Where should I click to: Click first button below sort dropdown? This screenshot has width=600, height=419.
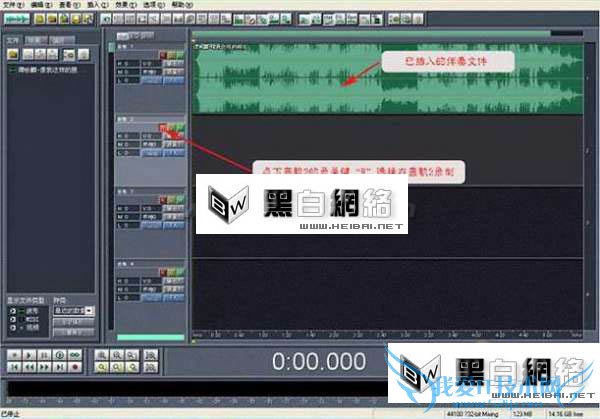pos(74,323)
